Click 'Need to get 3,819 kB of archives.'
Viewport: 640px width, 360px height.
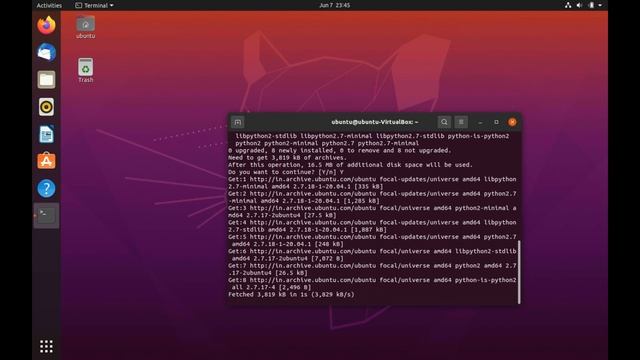(287, 158)
